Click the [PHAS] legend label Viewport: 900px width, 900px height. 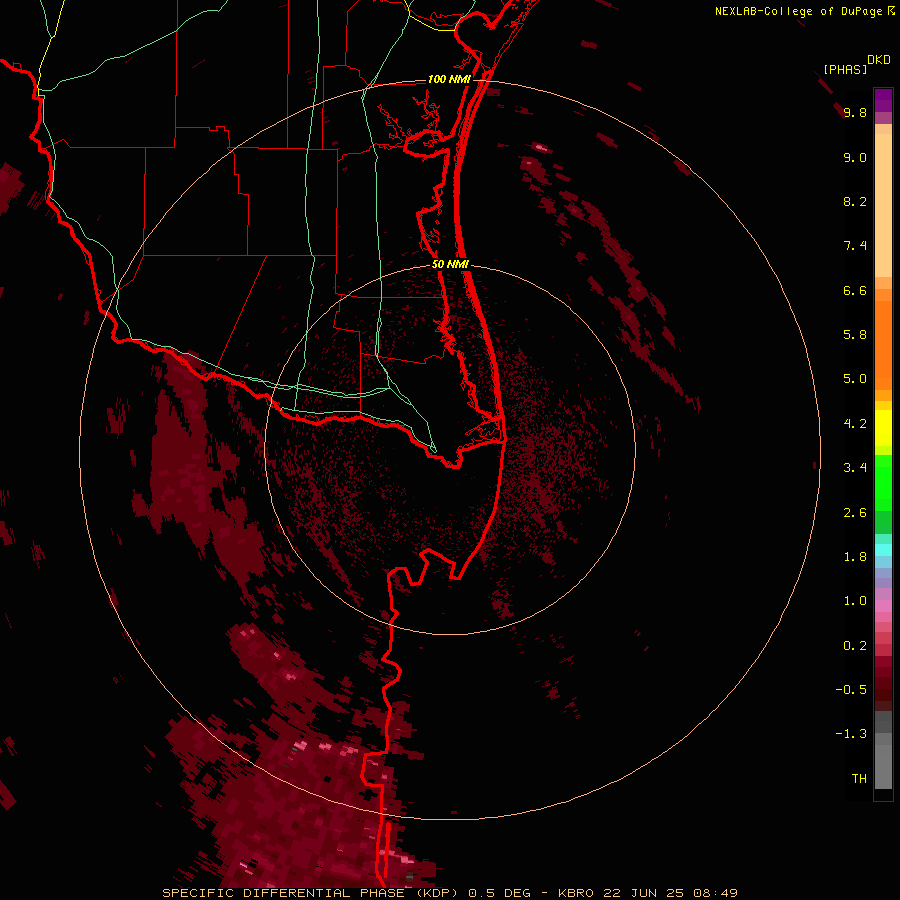tap(845, 70)
